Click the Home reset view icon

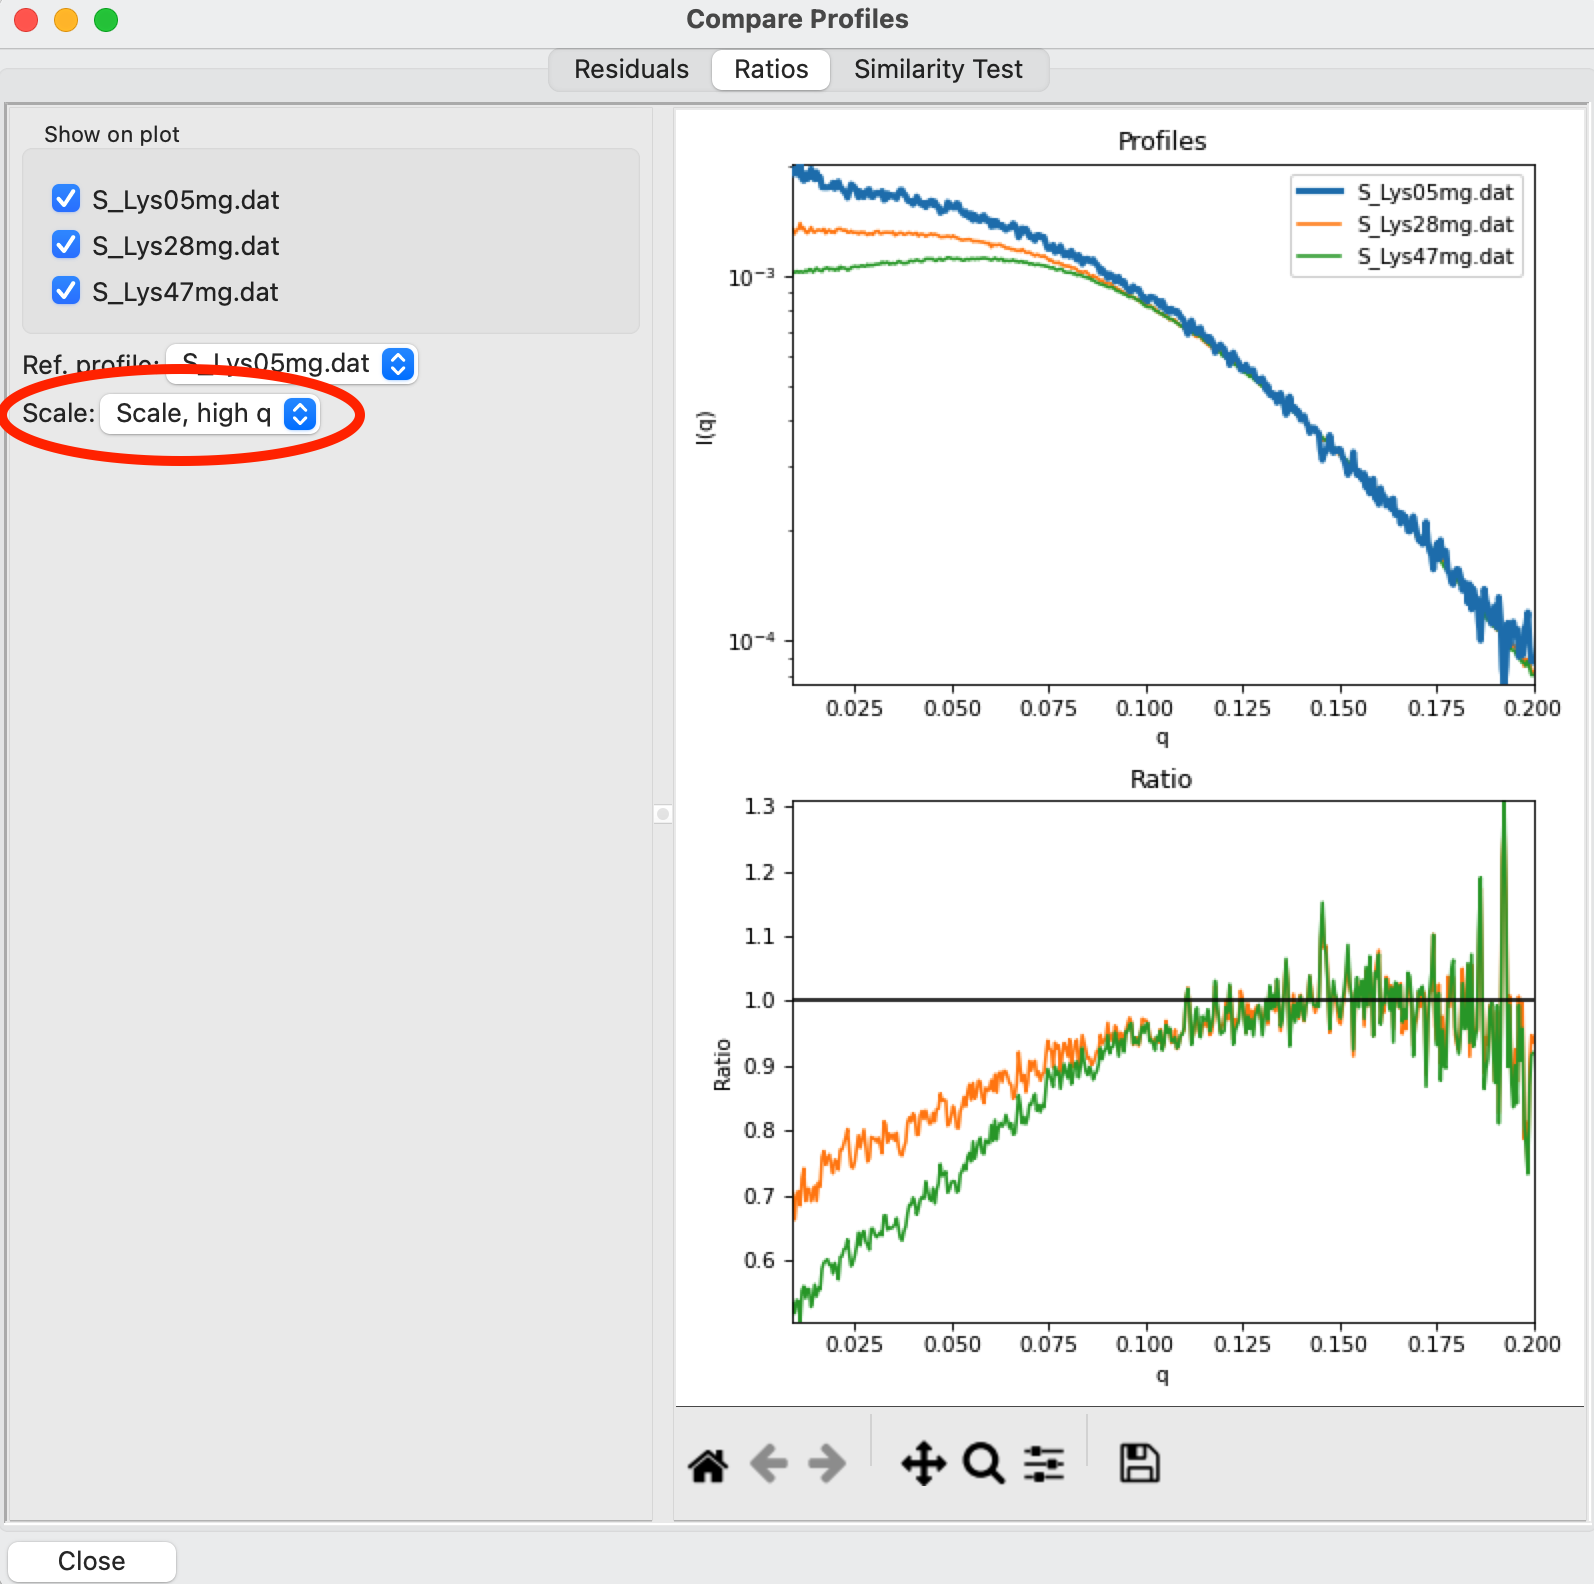[708, 1465]
